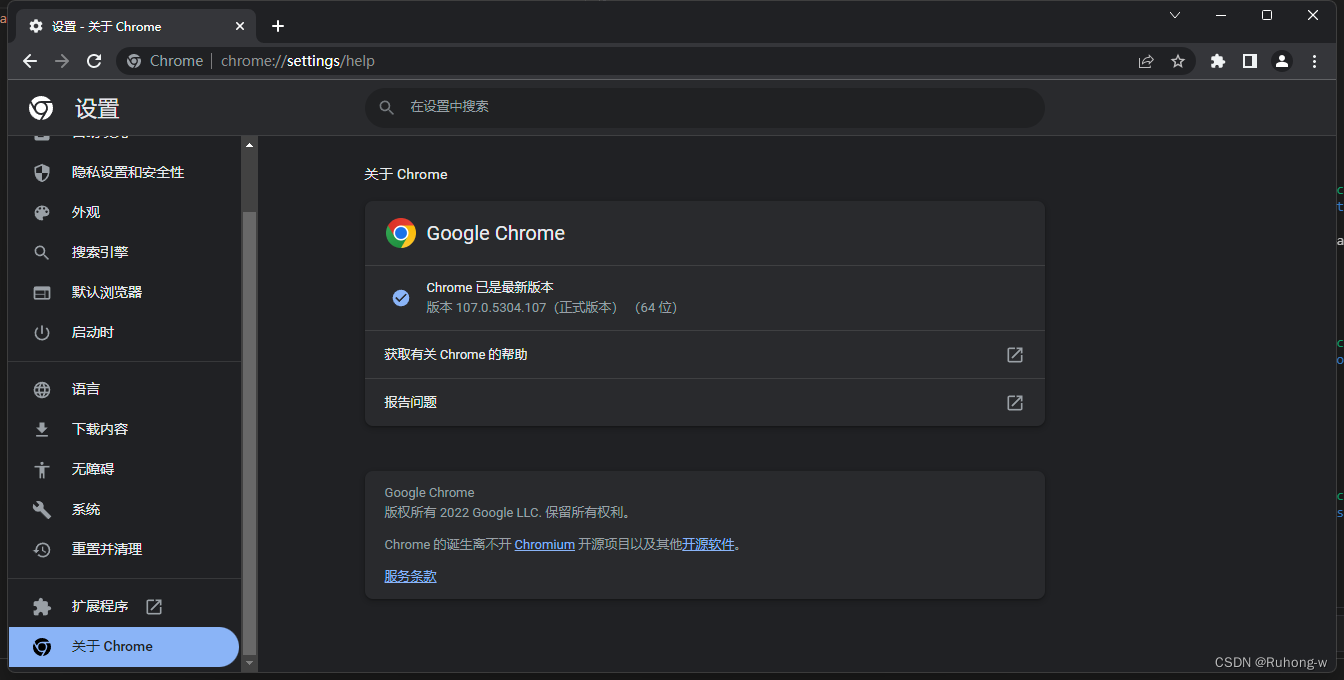
Task: Open 外观 appearance settings
Action: 124,212
